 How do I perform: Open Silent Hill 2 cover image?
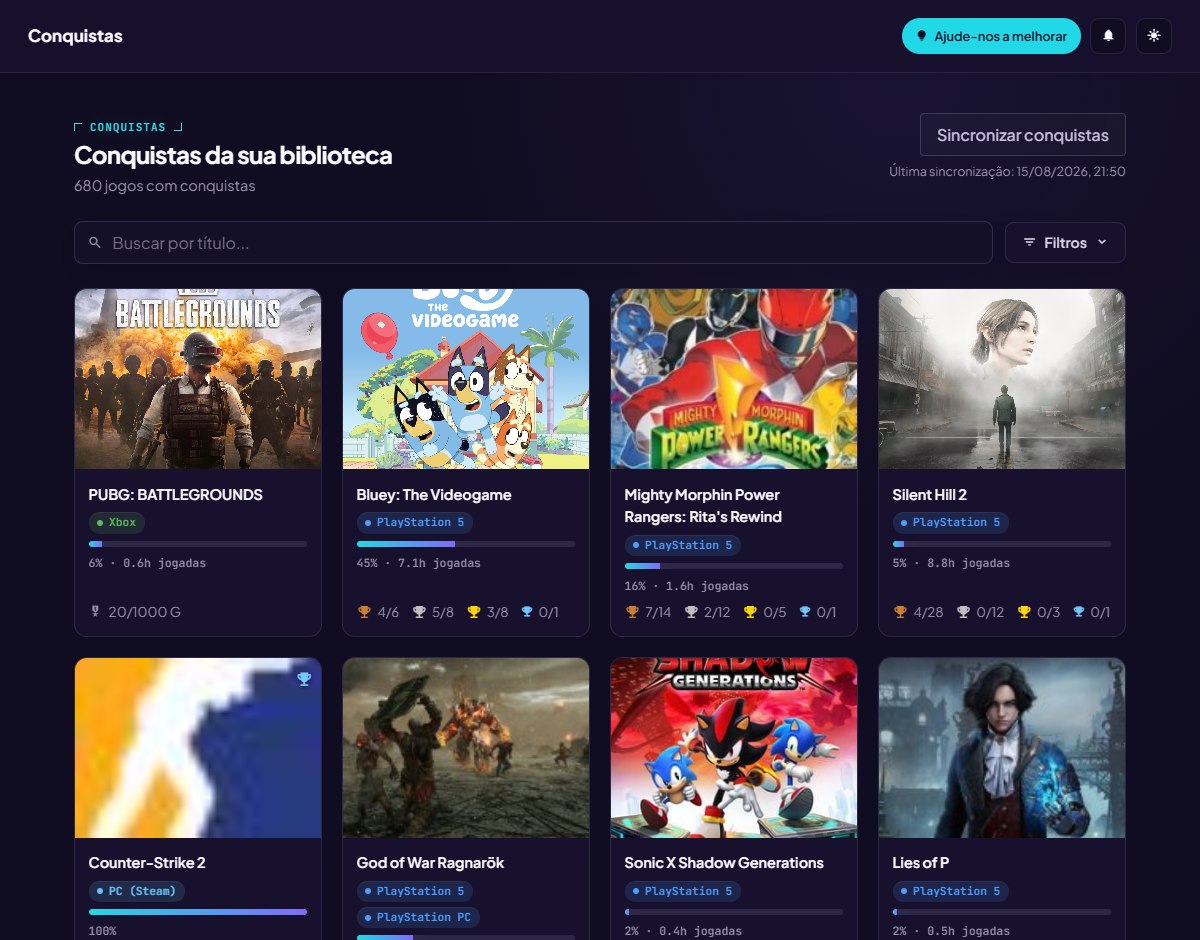pyautogui.click(x=1002, y=379)
